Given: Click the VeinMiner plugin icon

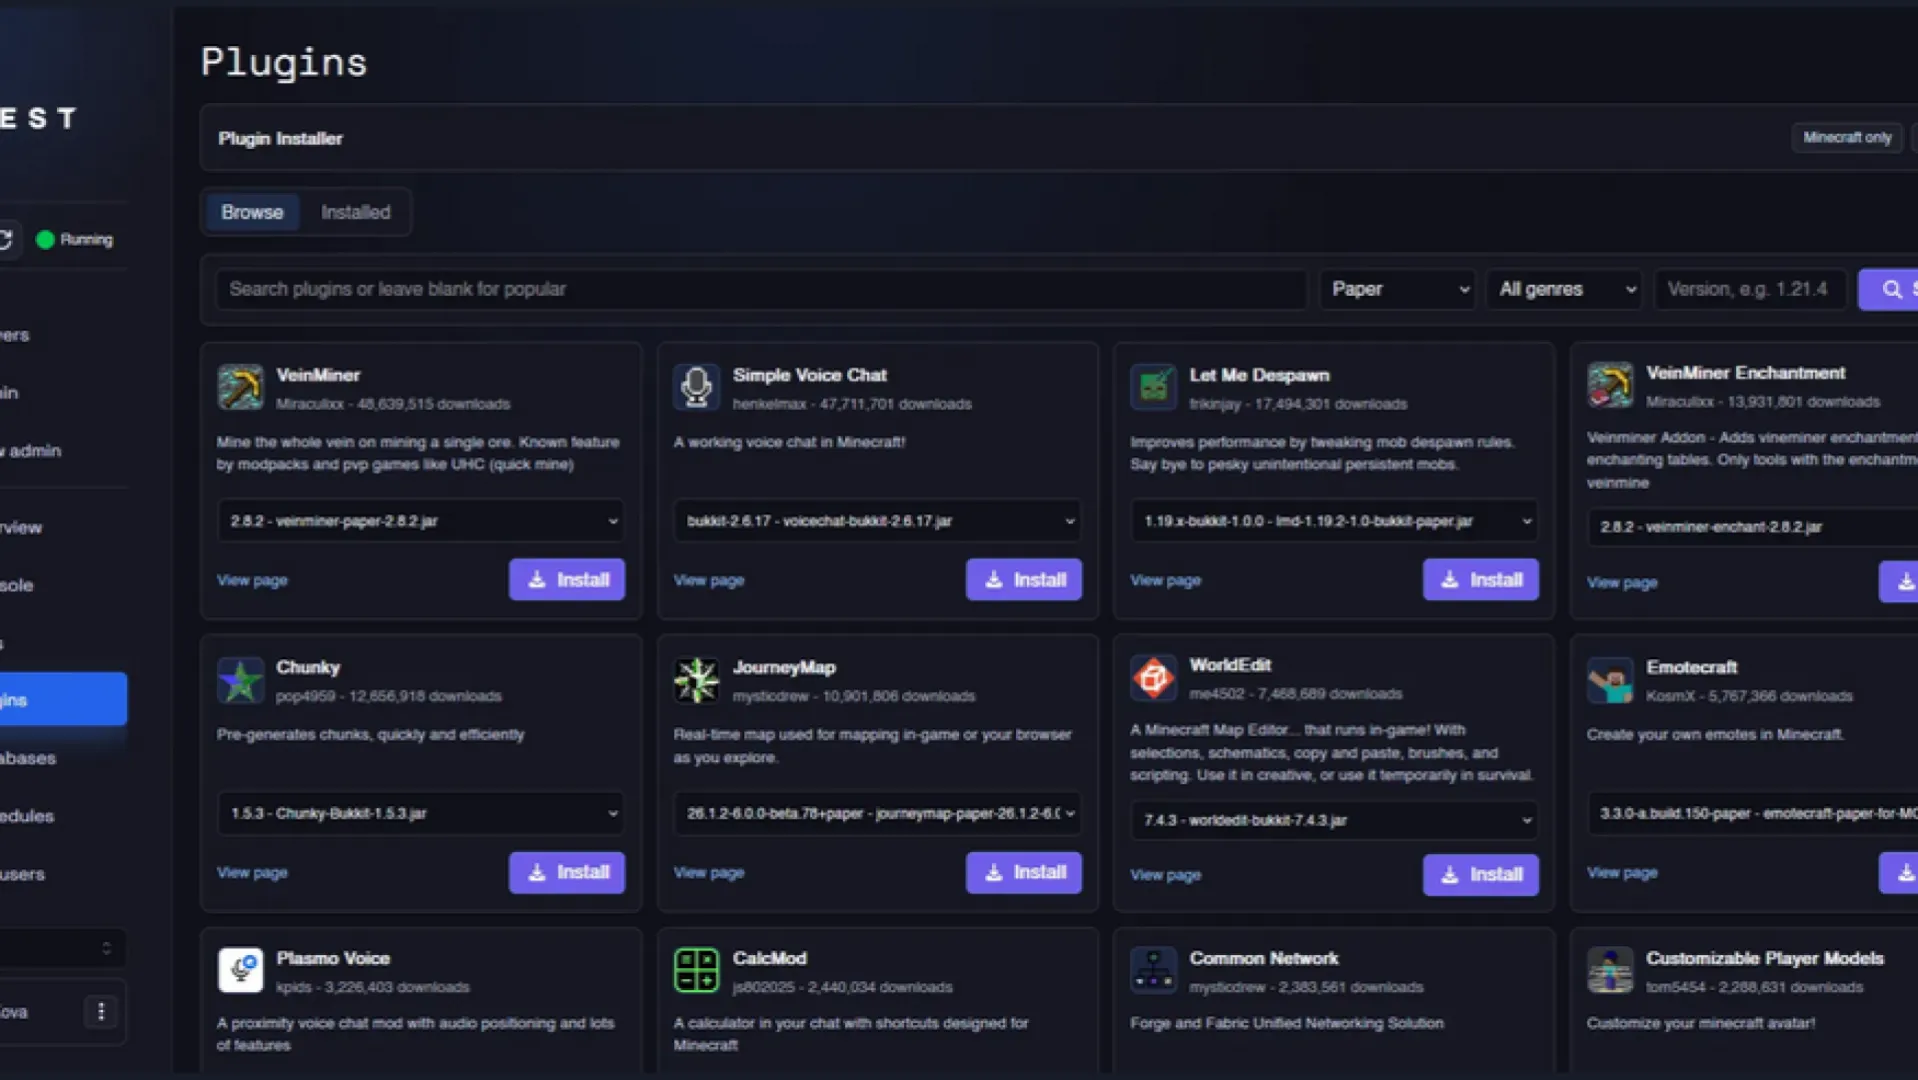Looking at the screenshot, I should pos(240,388).
